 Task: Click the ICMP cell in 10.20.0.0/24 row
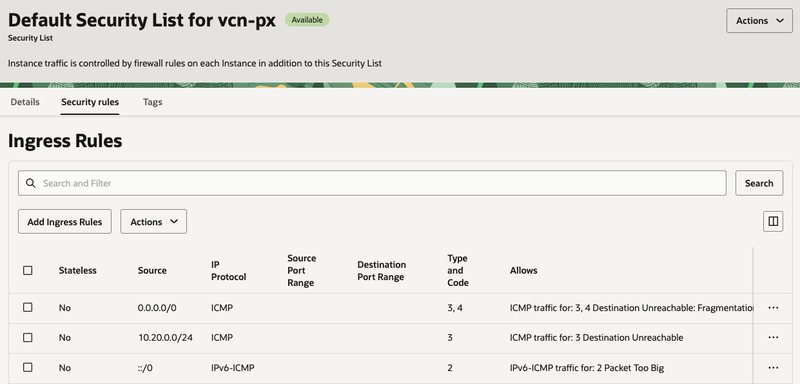click(x=222, y=338)
